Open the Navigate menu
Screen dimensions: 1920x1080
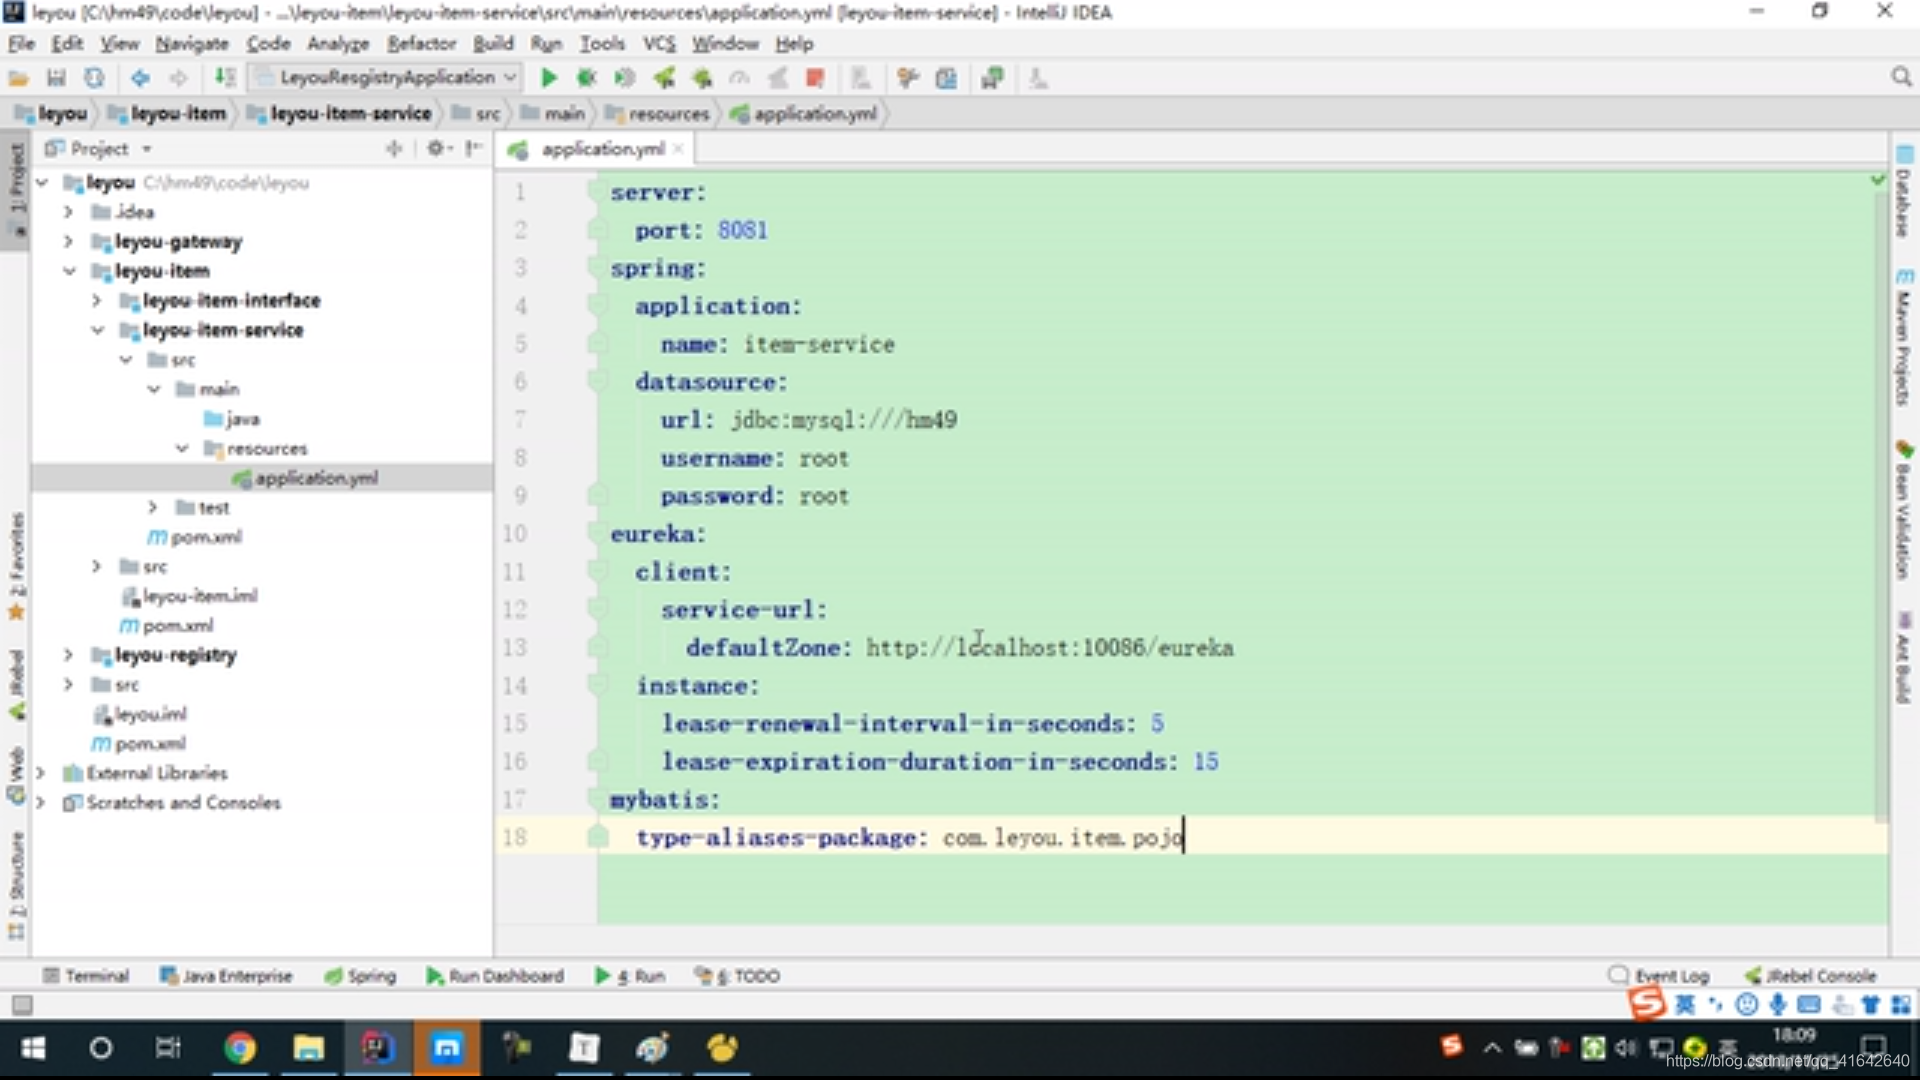[192, 44]
